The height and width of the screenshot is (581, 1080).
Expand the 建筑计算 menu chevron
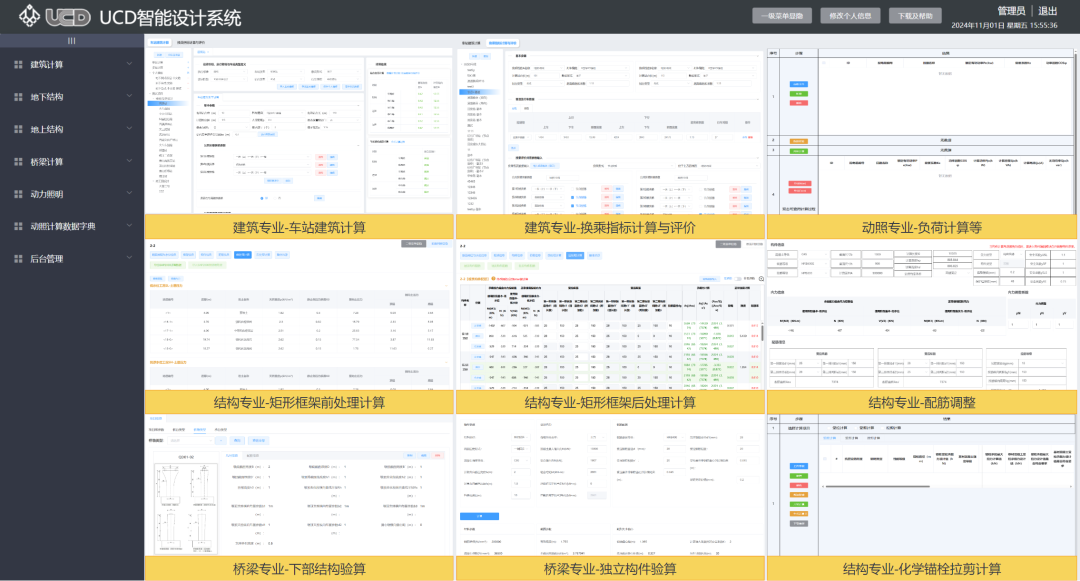coord(129,65)
